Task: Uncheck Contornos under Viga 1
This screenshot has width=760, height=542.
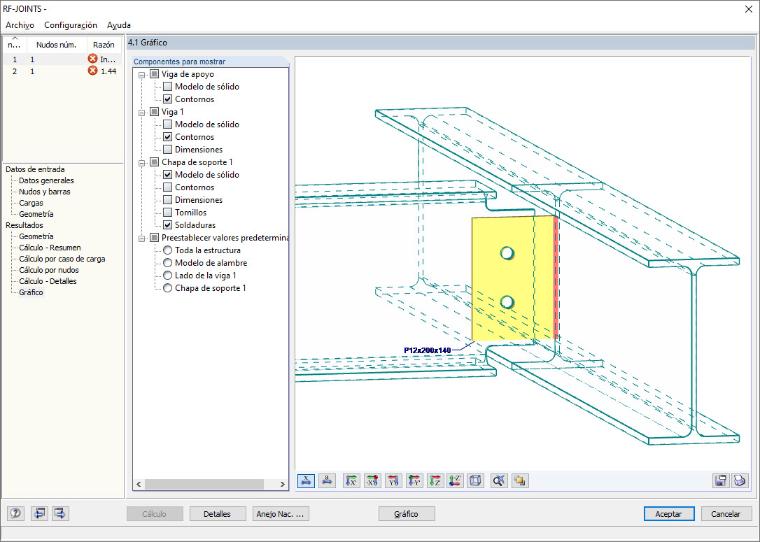Action: (167, 137)
